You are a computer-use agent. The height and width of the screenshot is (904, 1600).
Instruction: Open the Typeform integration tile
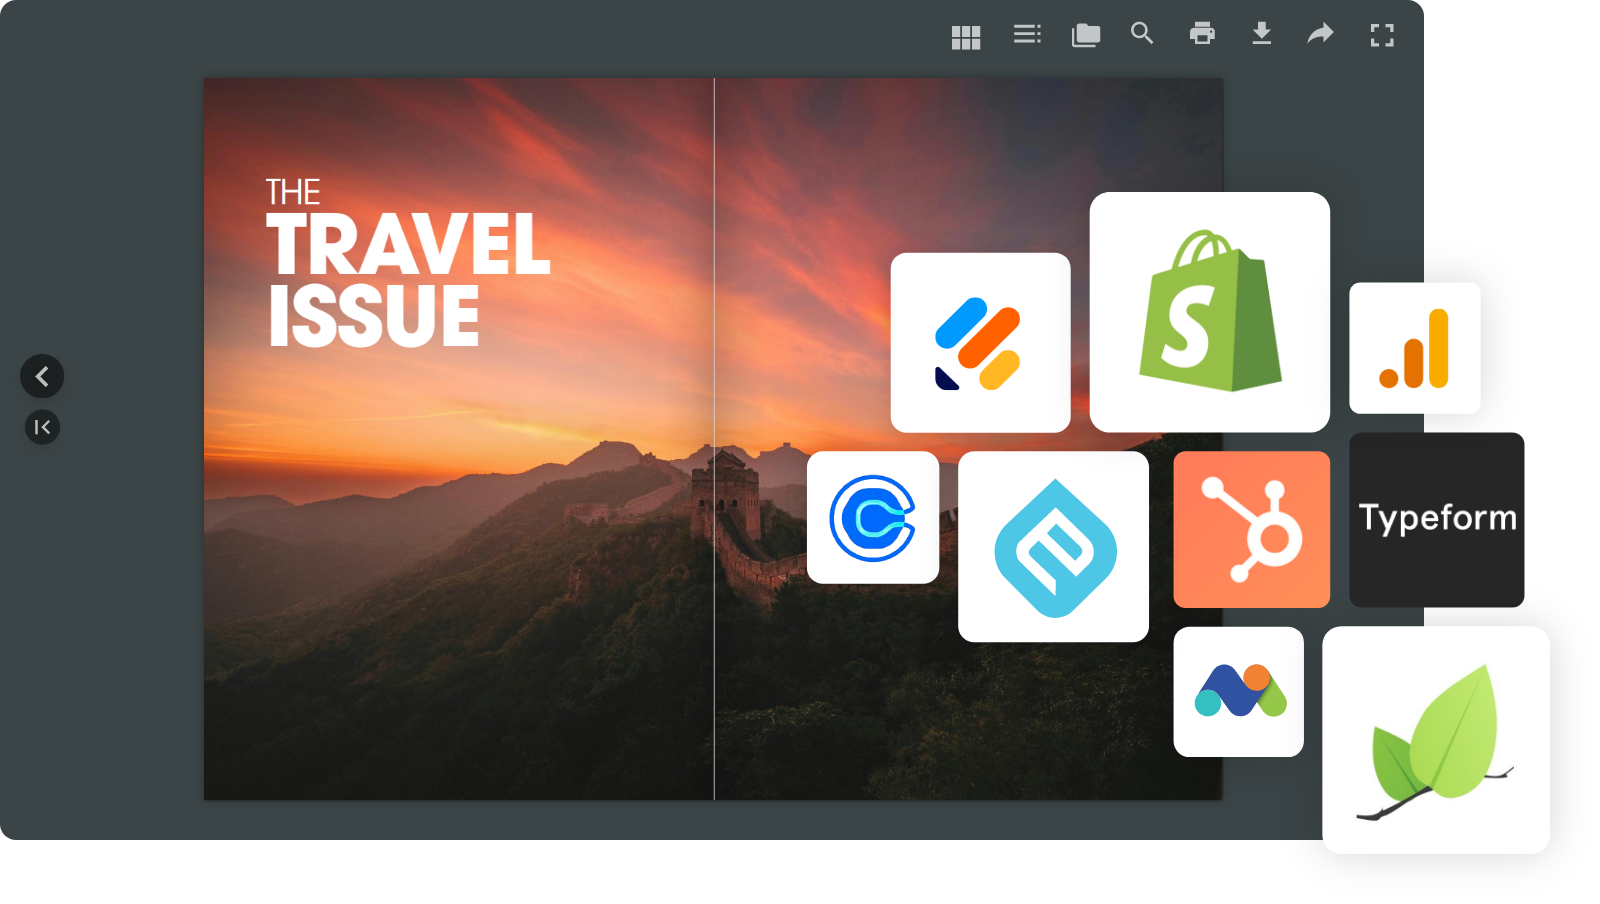tap(1436, 519)
